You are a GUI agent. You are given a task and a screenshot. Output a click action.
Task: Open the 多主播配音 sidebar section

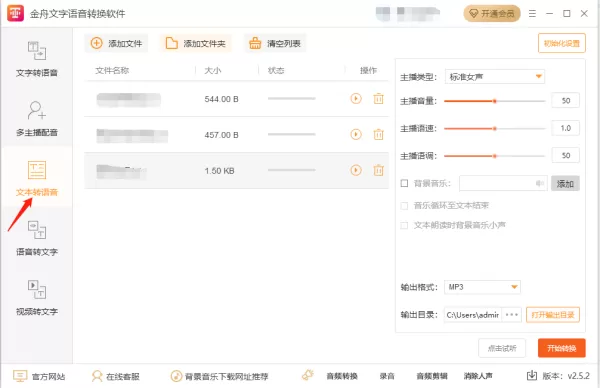(x=37, y=119)
